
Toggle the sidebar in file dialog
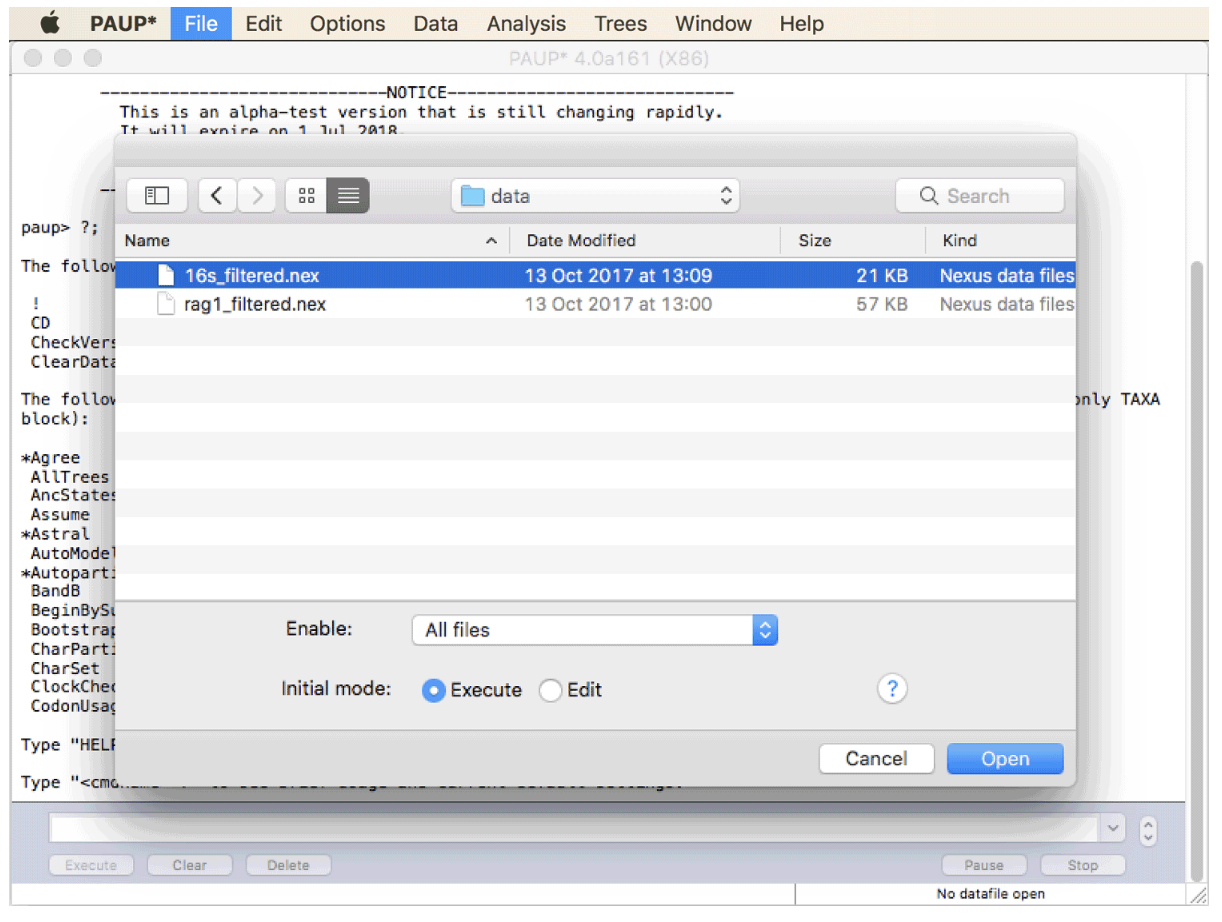157,196
